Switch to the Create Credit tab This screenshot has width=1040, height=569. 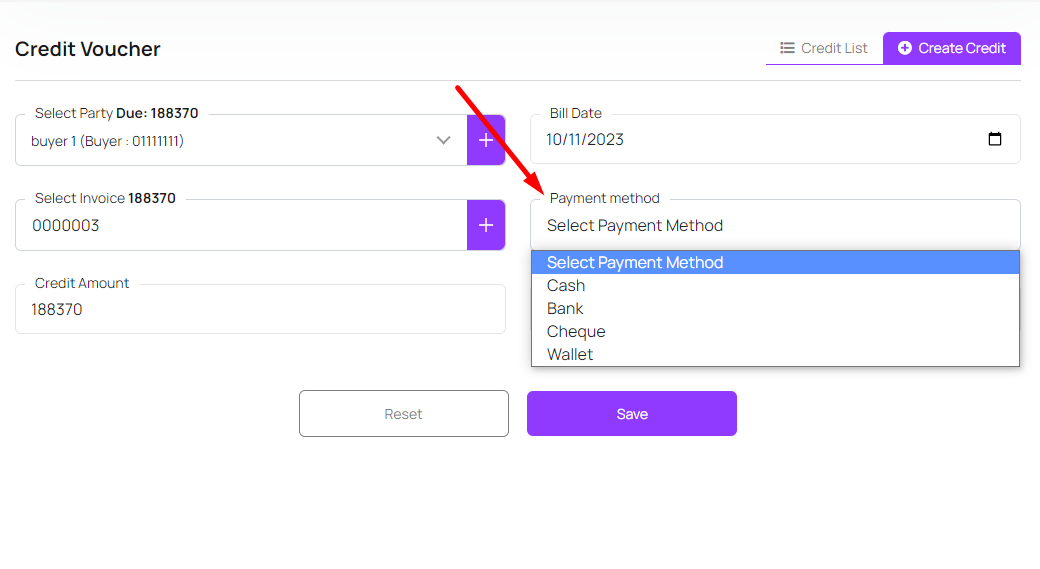[x=951, y=48]
